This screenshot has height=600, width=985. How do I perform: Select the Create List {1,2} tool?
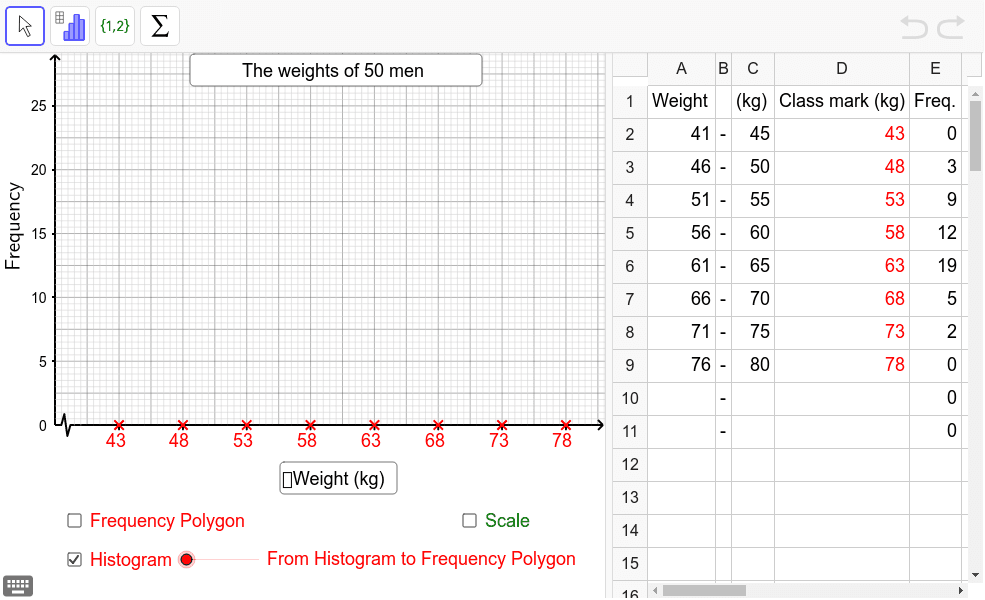(x=115, y=26)
